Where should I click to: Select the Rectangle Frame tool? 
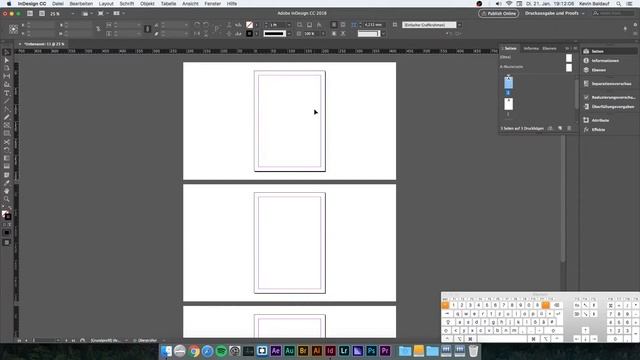[7, 126]
